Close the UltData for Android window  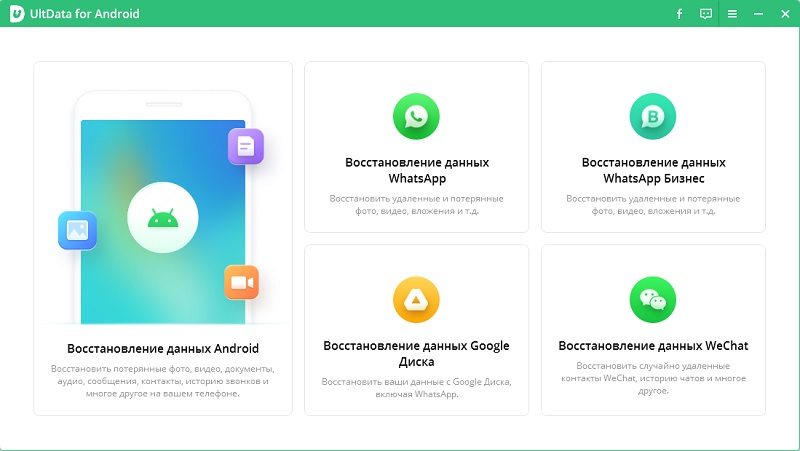click(783, 14)
